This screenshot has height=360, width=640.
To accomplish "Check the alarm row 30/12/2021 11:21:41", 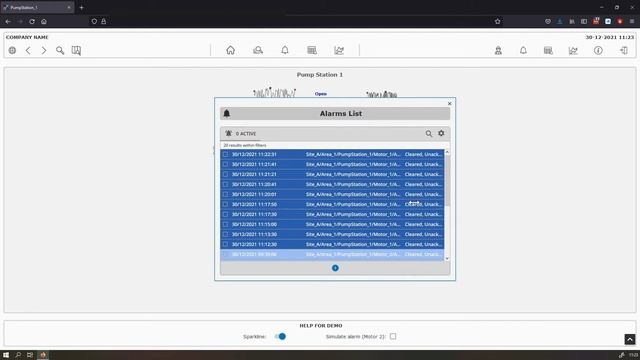I will pos(225,164).
